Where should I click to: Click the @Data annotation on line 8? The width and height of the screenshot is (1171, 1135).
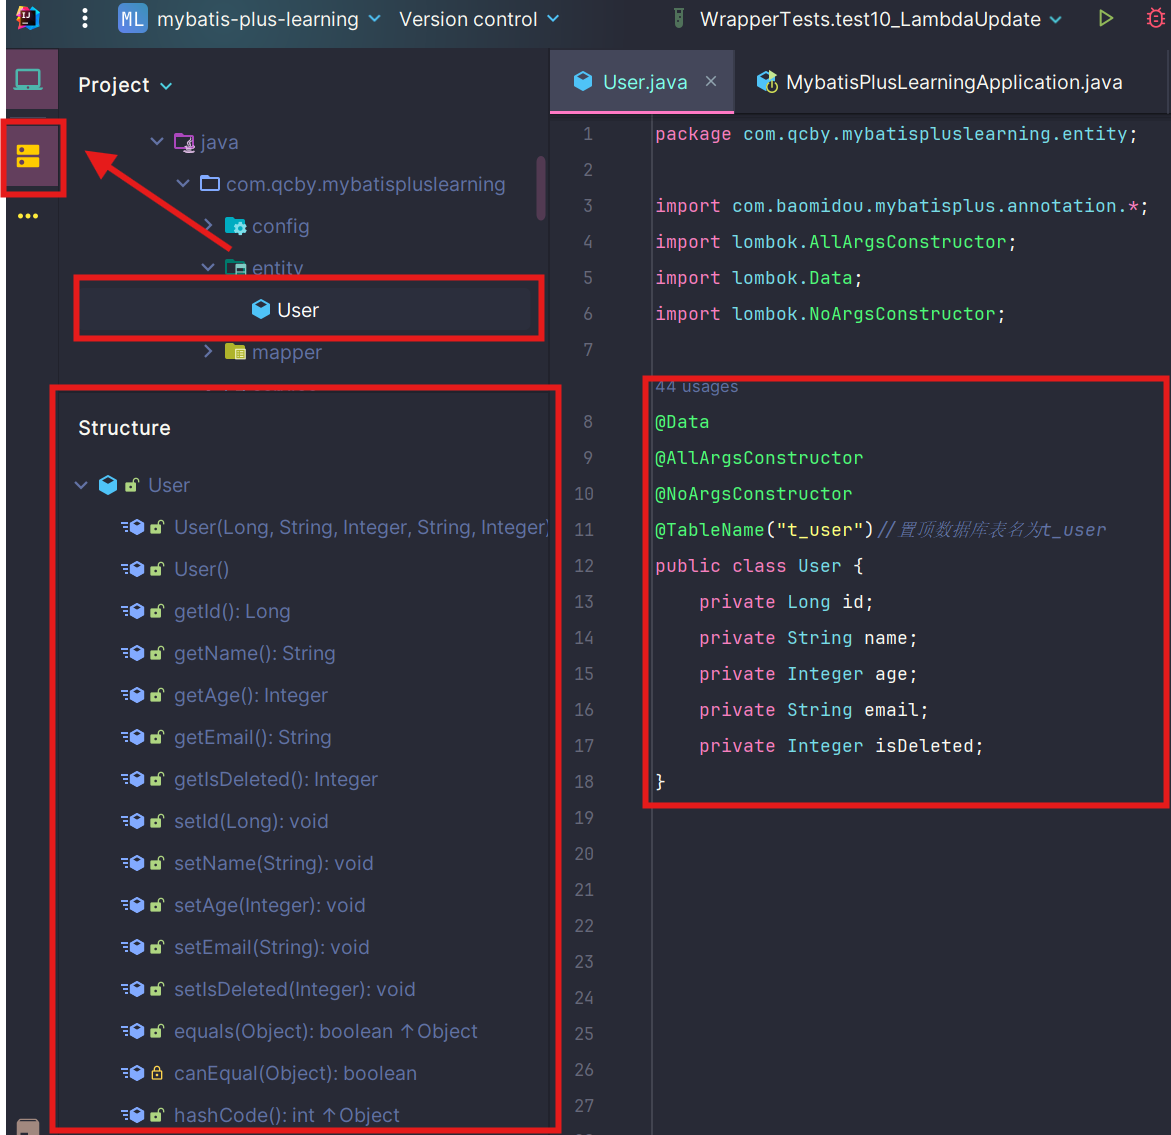click(x=682, y=422)
